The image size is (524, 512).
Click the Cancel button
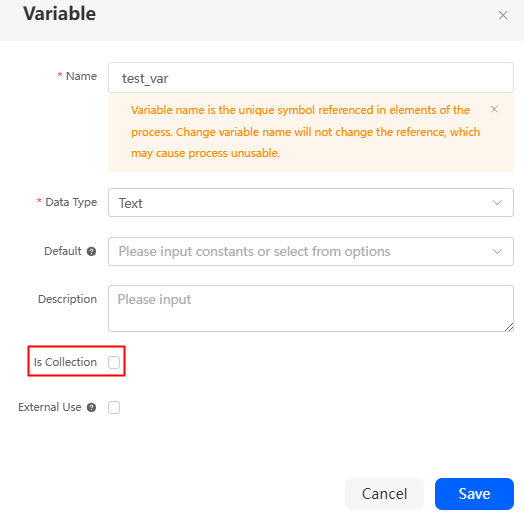tap(384, 494)
